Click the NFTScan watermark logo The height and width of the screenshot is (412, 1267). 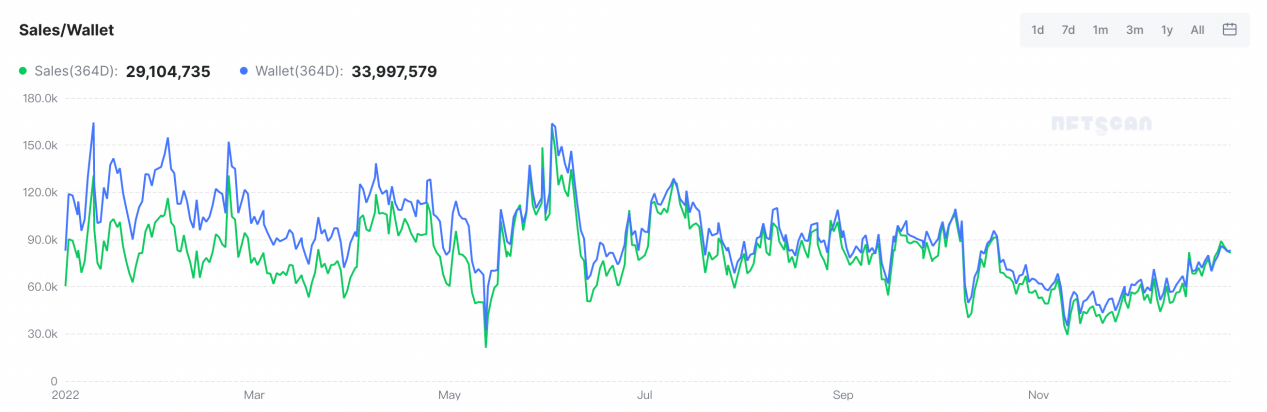1101,124
